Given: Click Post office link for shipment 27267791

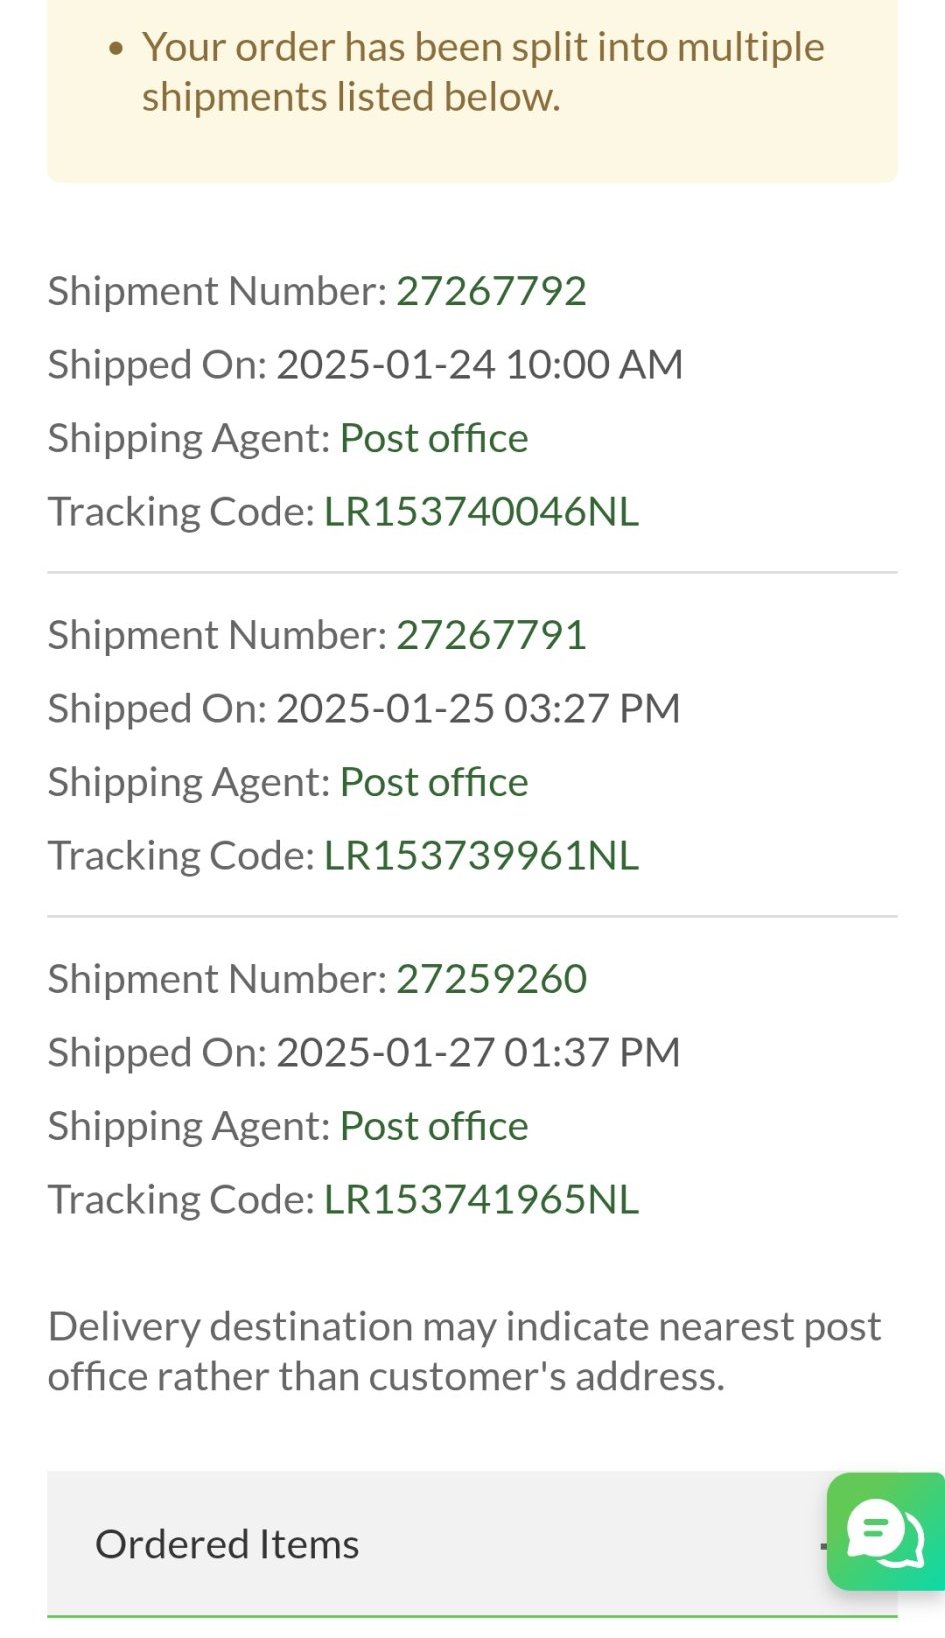Looking at the screenshot, I should pos(434,782).
